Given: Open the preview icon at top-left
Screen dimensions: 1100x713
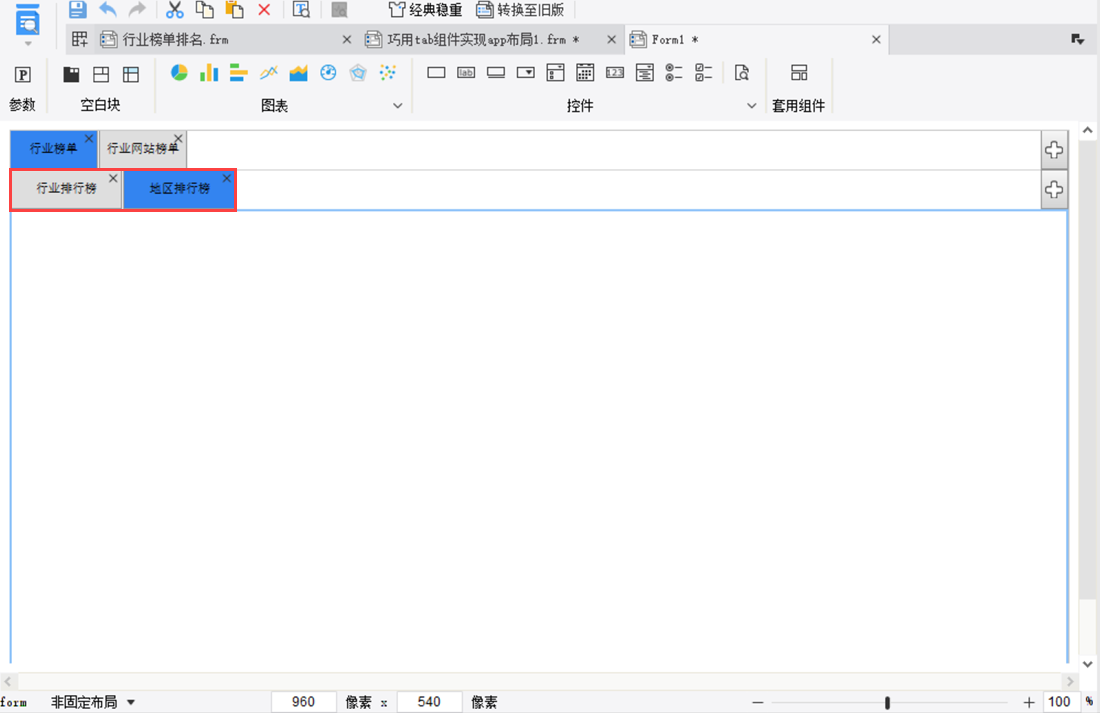Looking at the screenshot, I should 27,20.
